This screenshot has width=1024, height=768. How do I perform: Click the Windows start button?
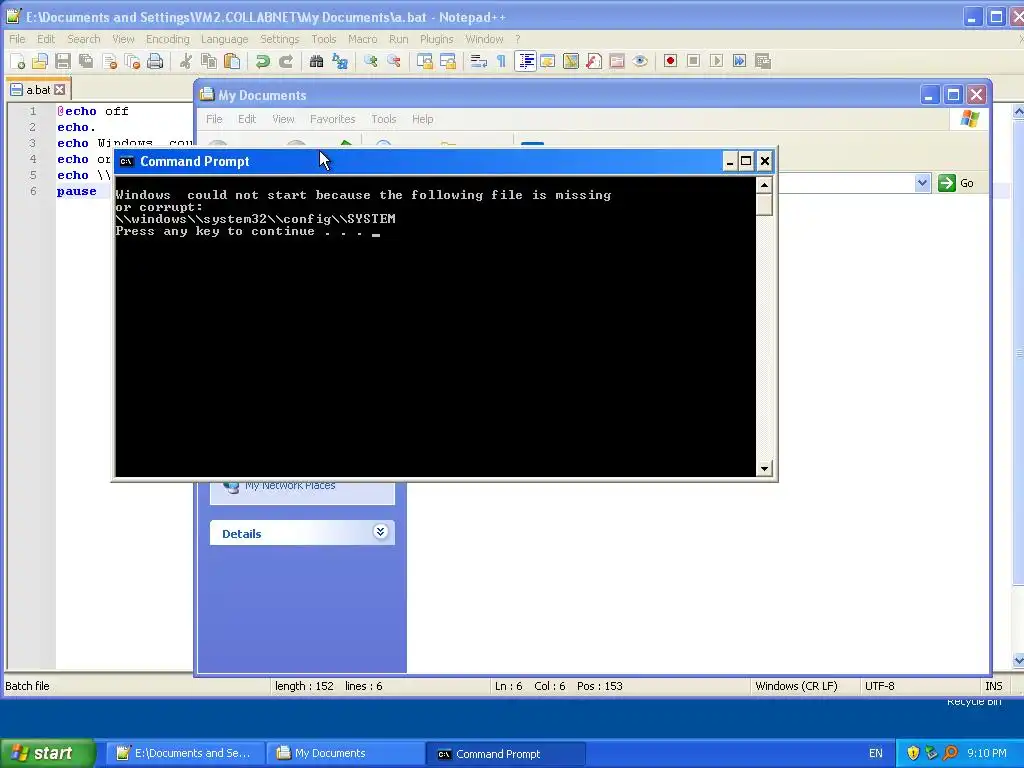(47, 753)
